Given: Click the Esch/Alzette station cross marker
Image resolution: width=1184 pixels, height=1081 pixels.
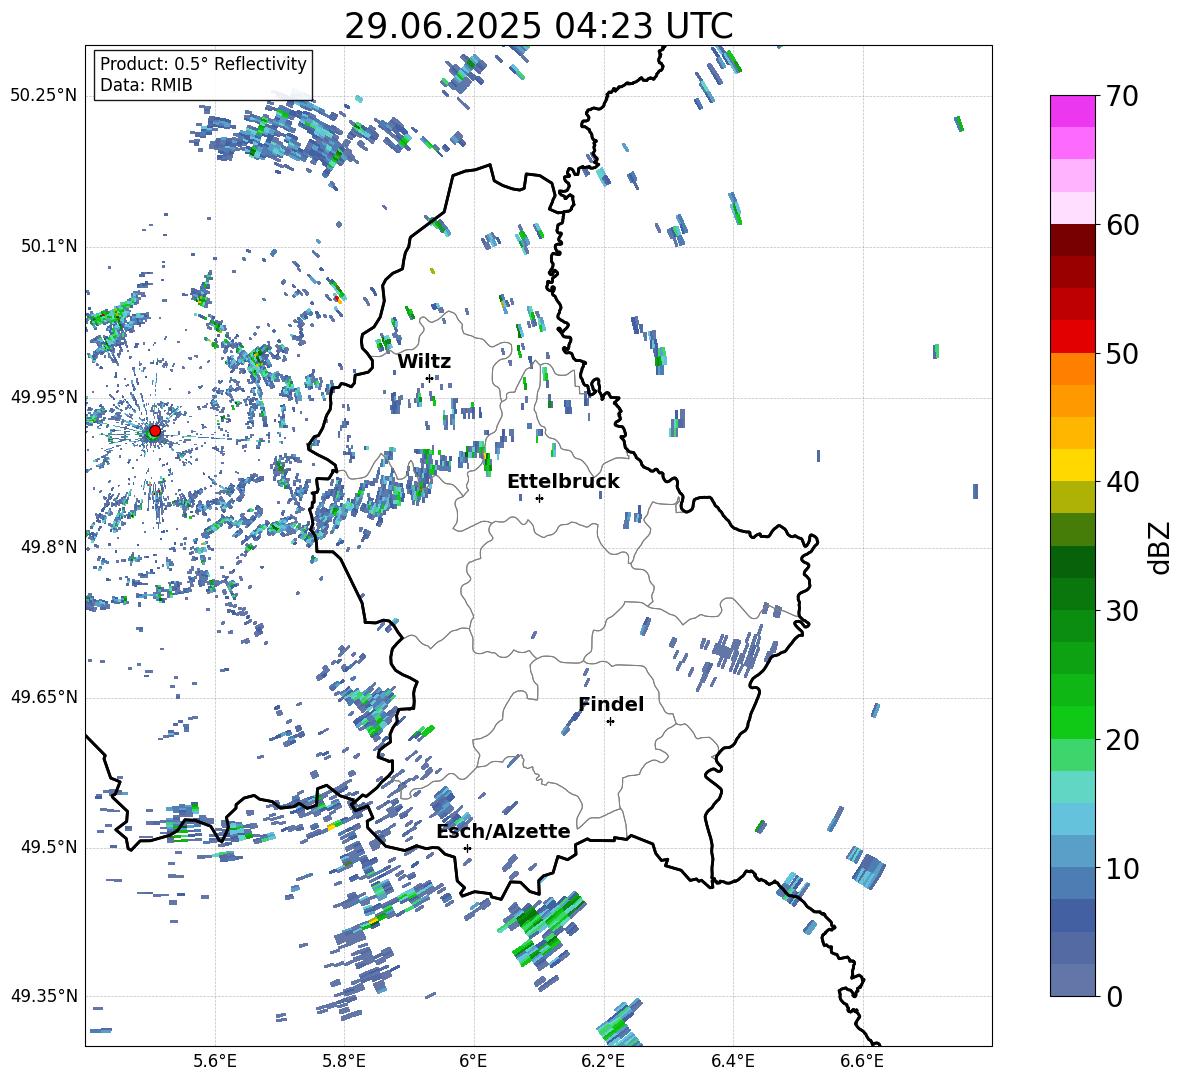Looking at the screenshot, I should click(467, 848).
